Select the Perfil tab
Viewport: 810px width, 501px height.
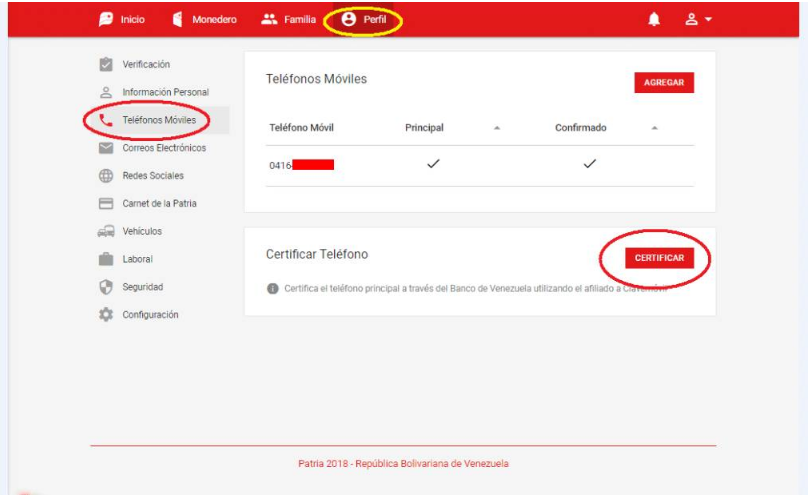364,19
